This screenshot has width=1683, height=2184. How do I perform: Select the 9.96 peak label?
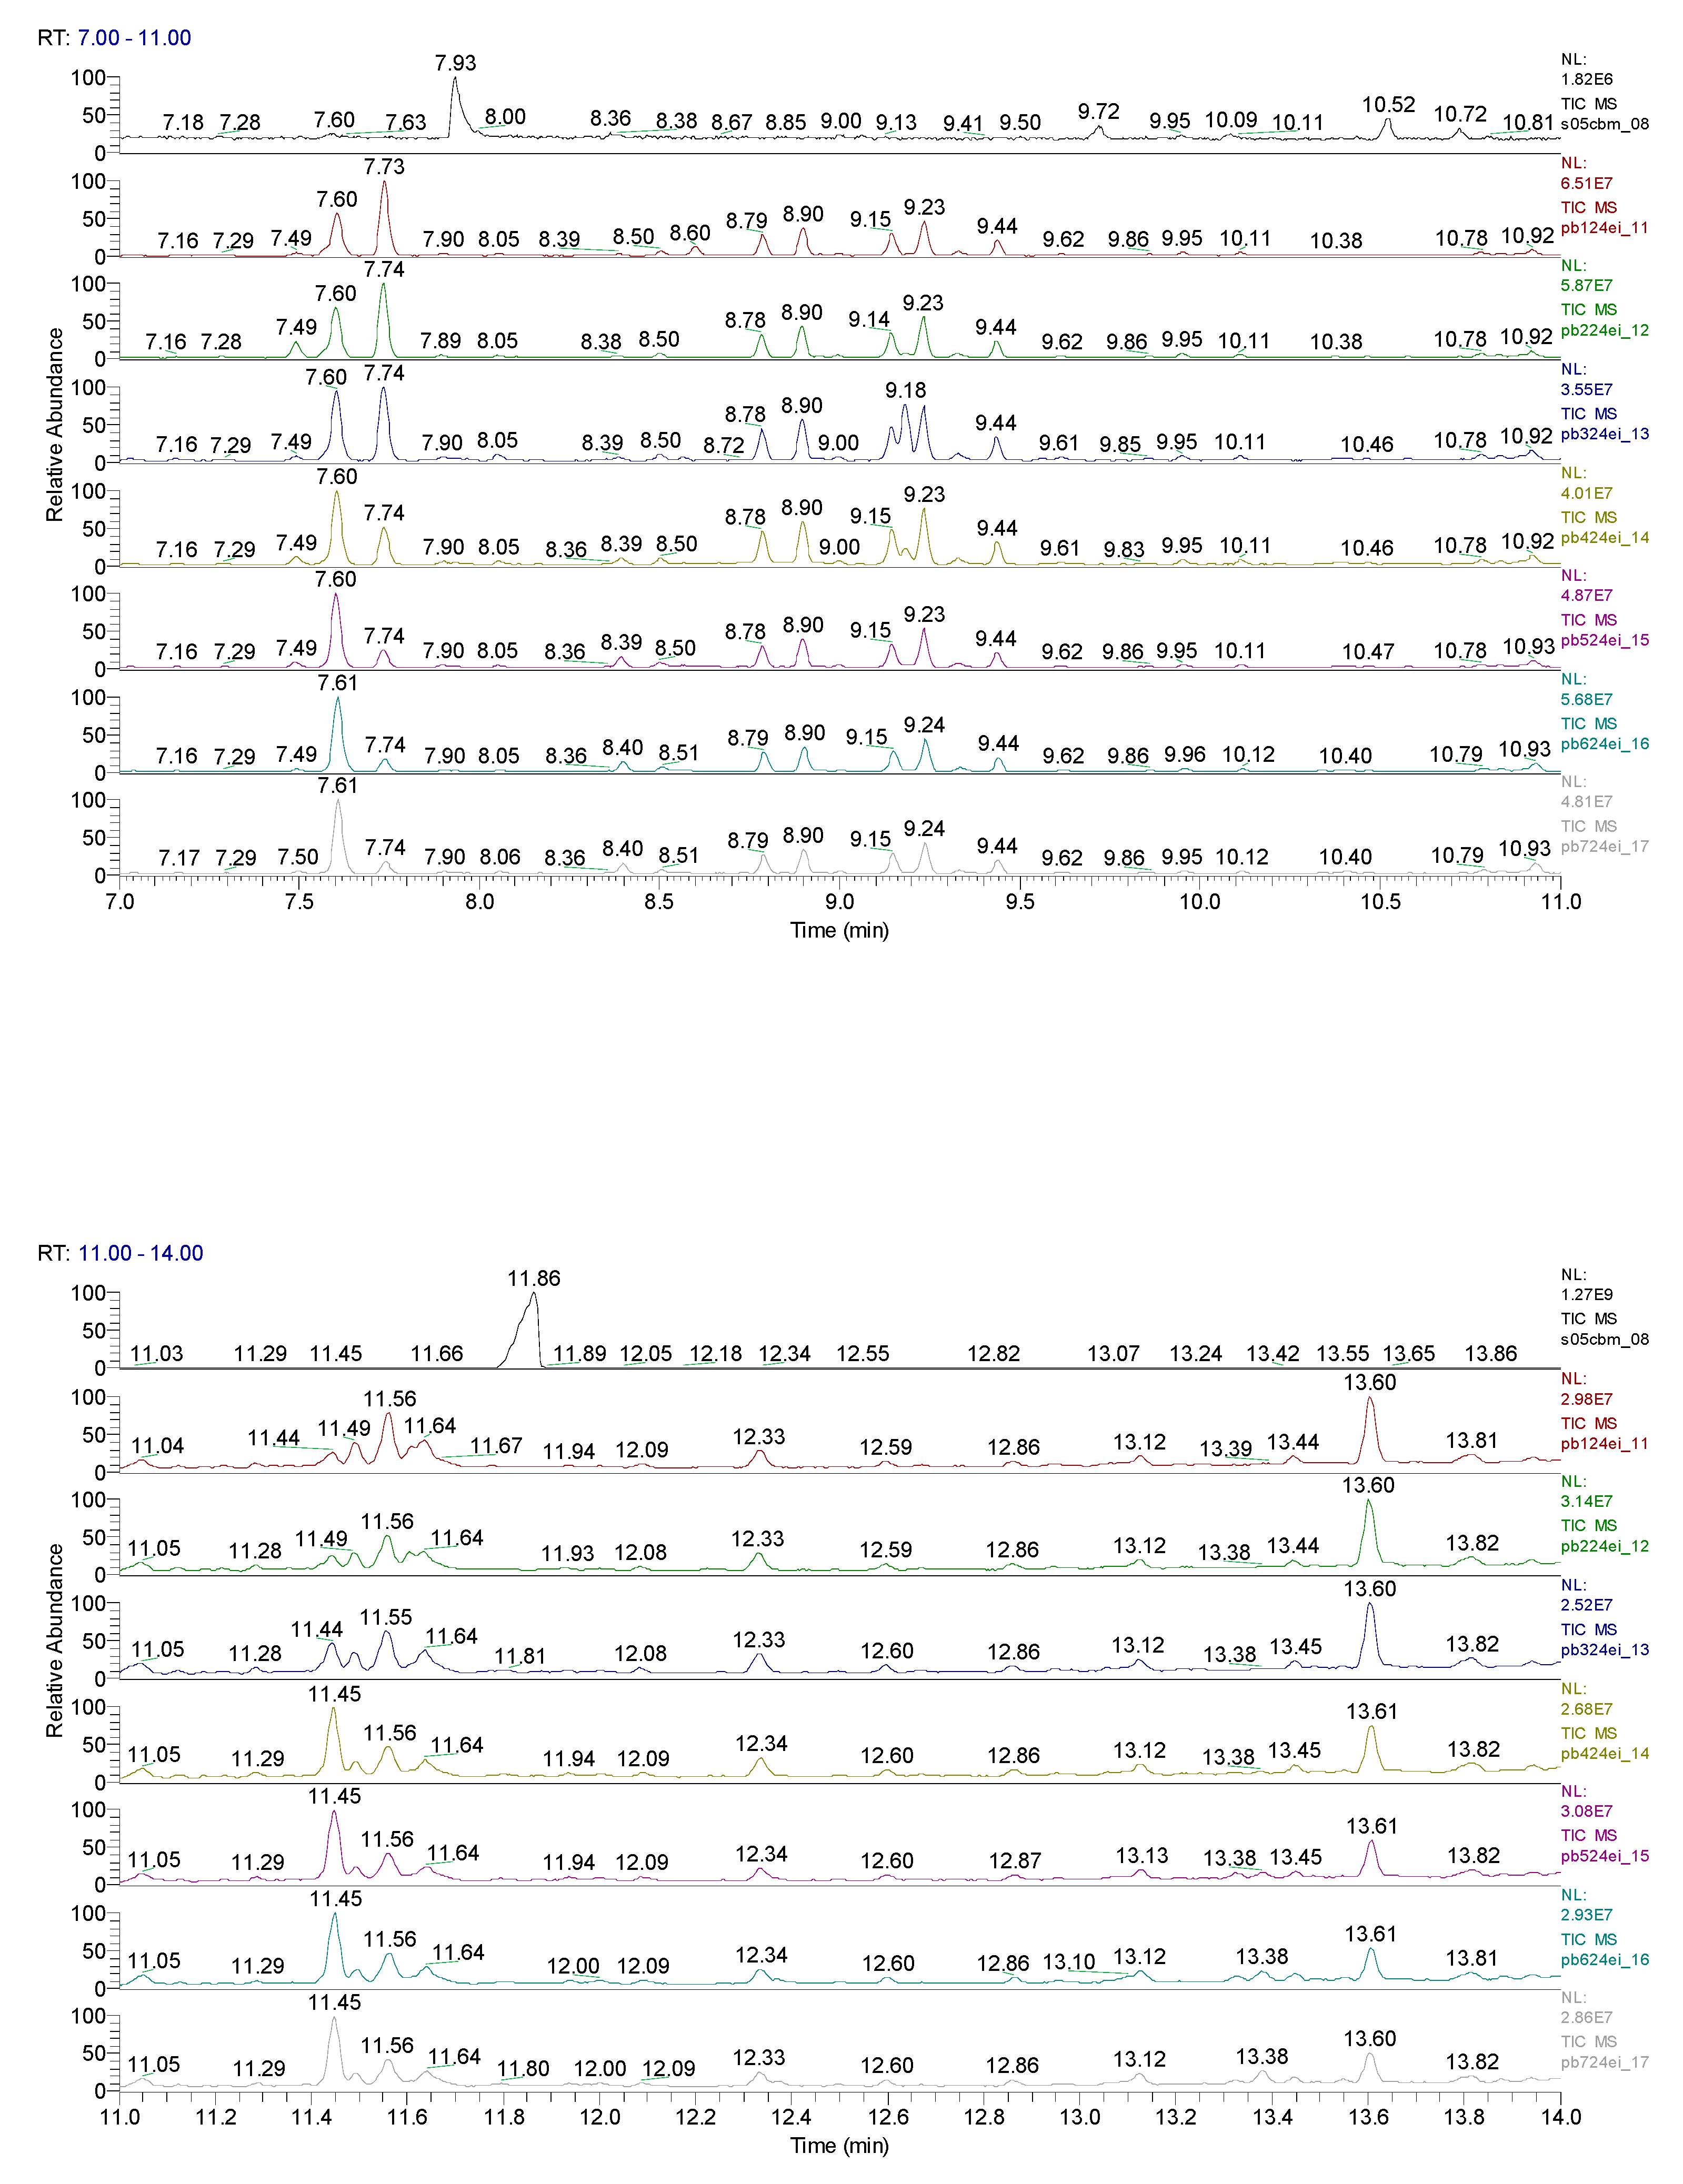[1185, 754]
